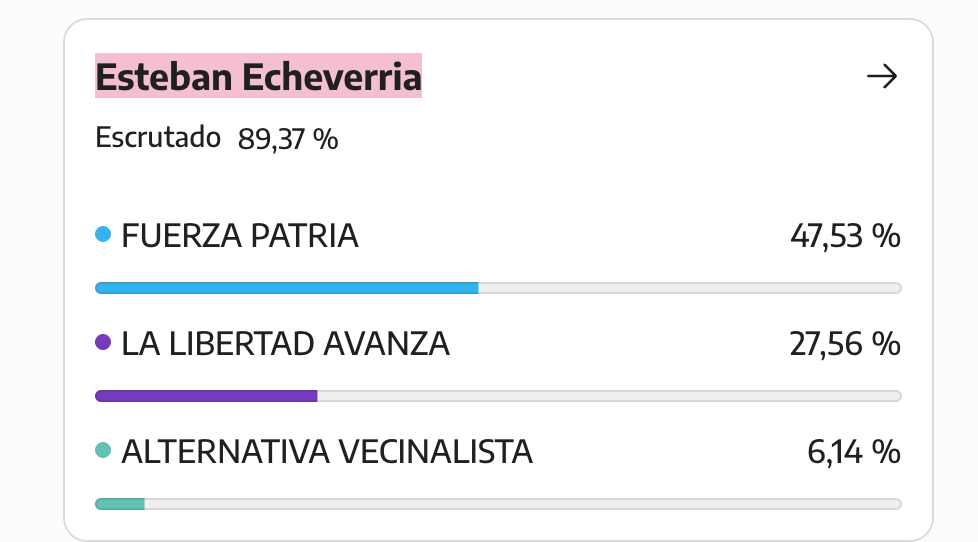Select the ALTERNATIVA VECINALISTA party label
The height and width of the screenshot is (542, 978).
point(327,452)
